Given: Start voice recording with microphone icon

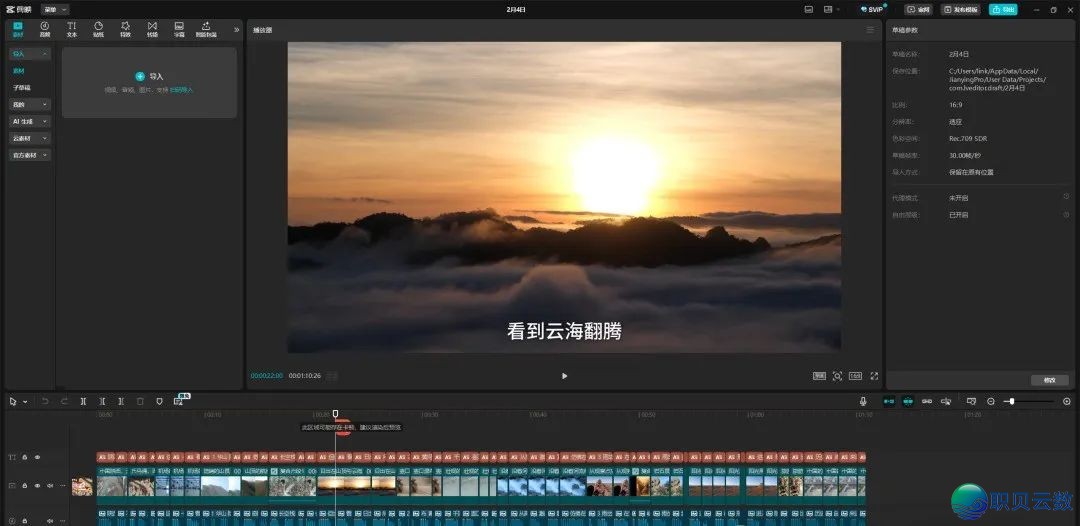Looking at the screenshot, I should coord(862,401).
